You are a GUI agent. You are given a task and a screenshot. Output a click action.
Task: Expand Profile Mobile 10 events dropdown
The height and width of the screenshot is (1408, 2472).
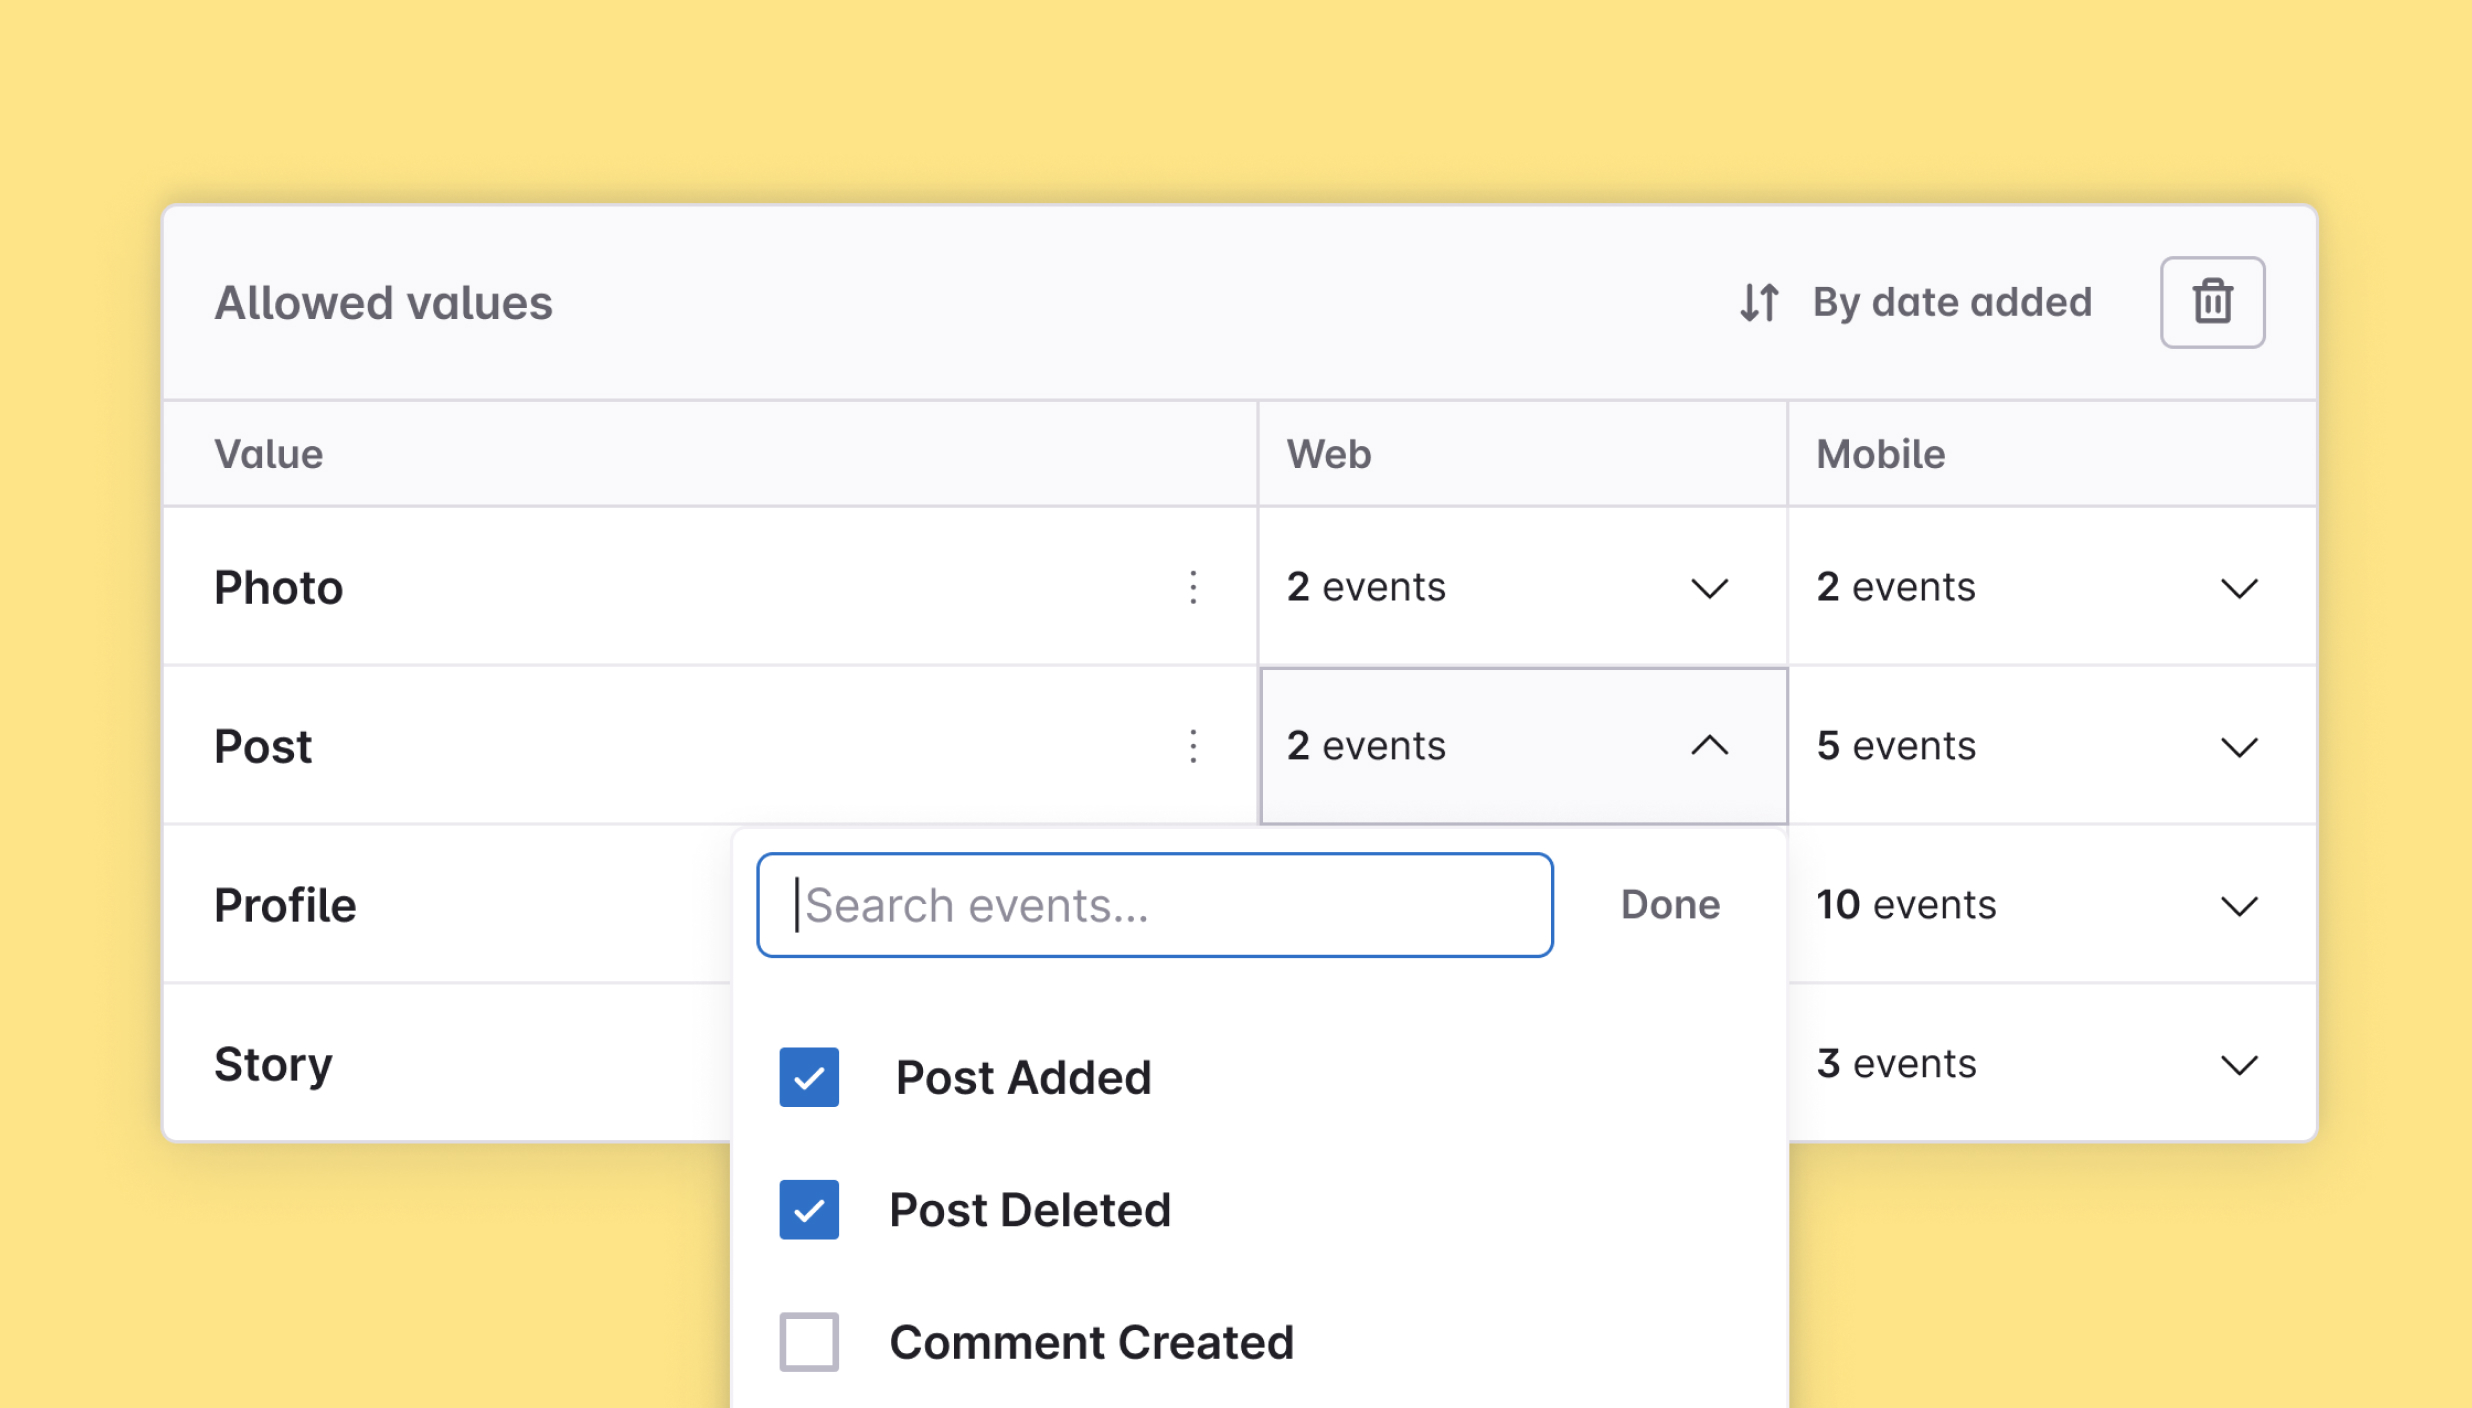point(2238,906)
